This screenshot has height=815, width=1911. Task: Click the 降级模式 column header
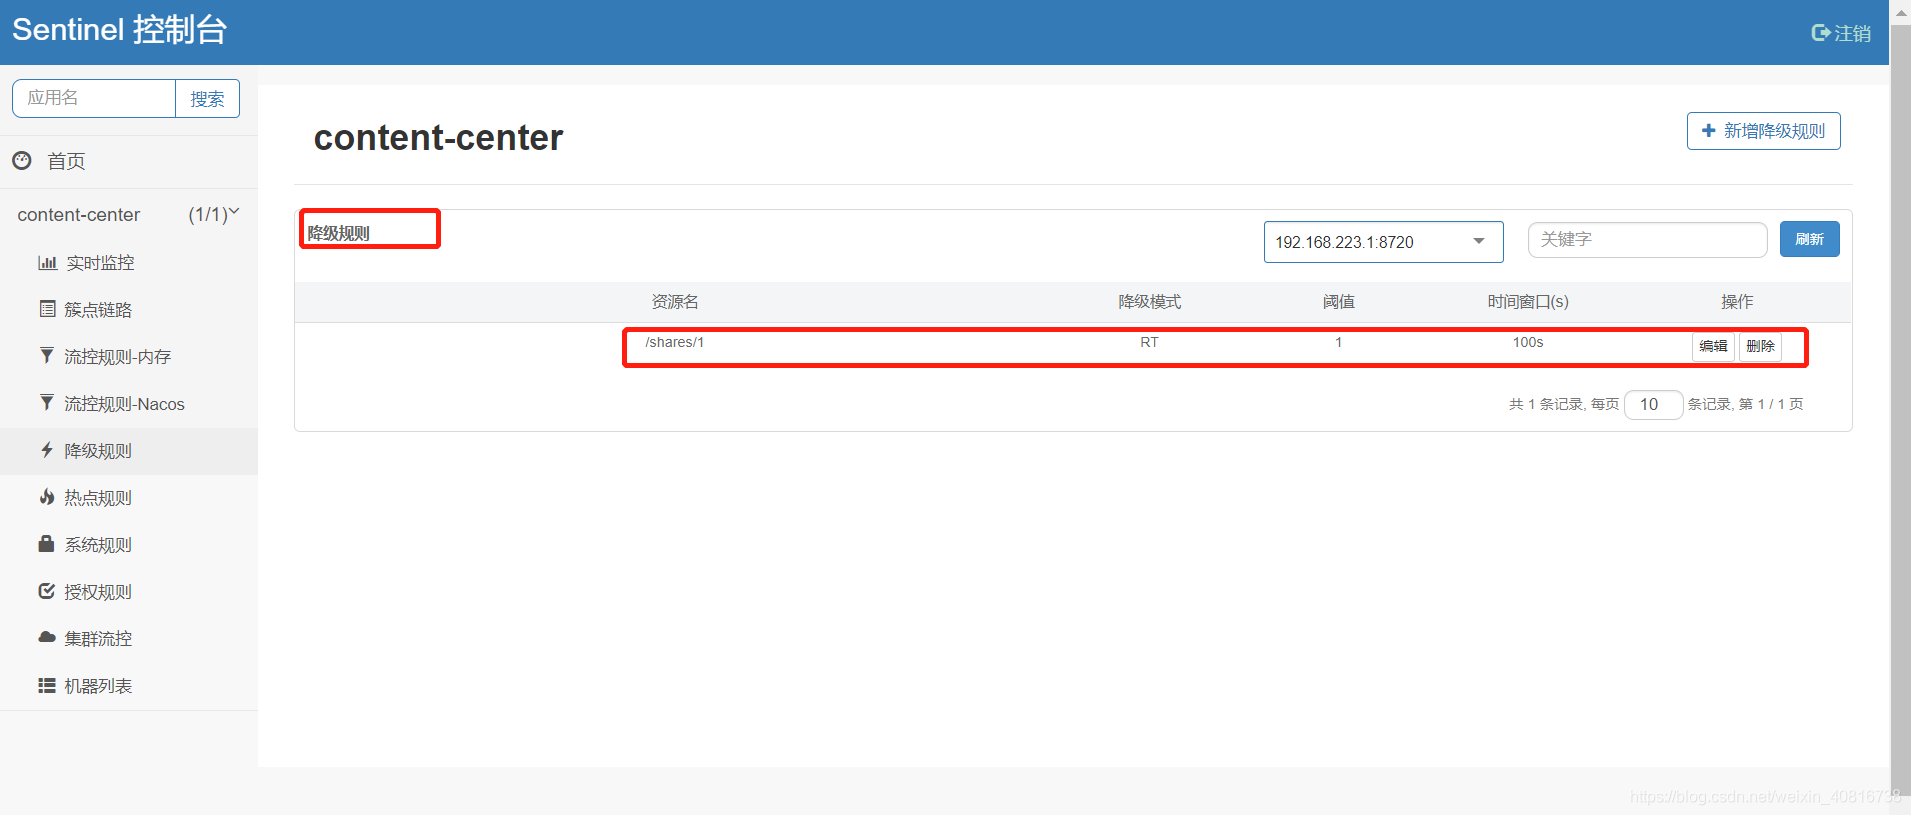pyautogui.click(x=1150, y=302)
